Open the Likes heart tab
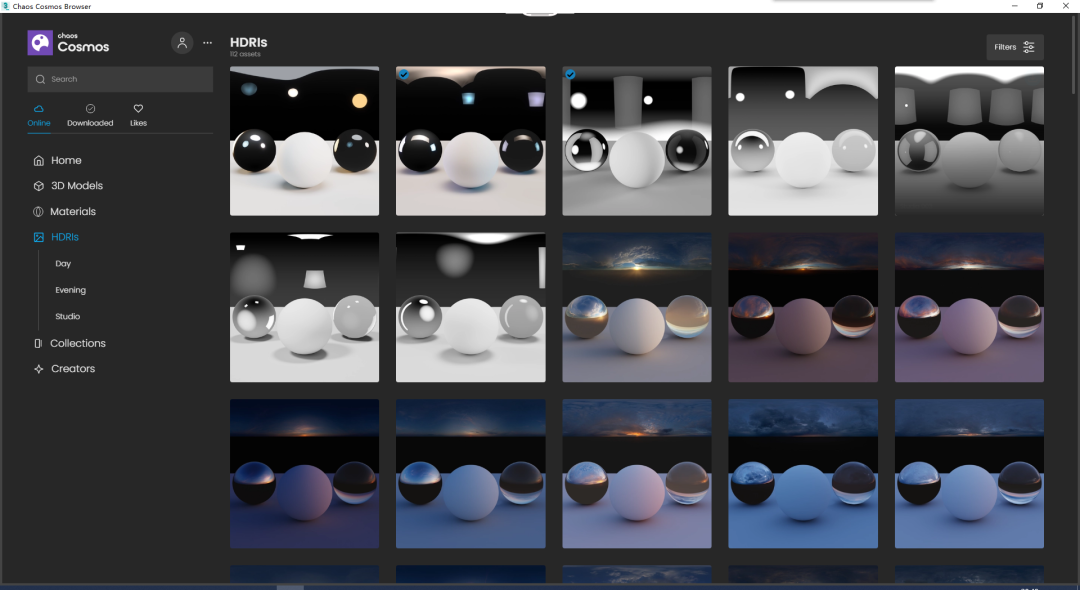The height and width of the screenshot is (590, 1080). [x=138, y=115]
